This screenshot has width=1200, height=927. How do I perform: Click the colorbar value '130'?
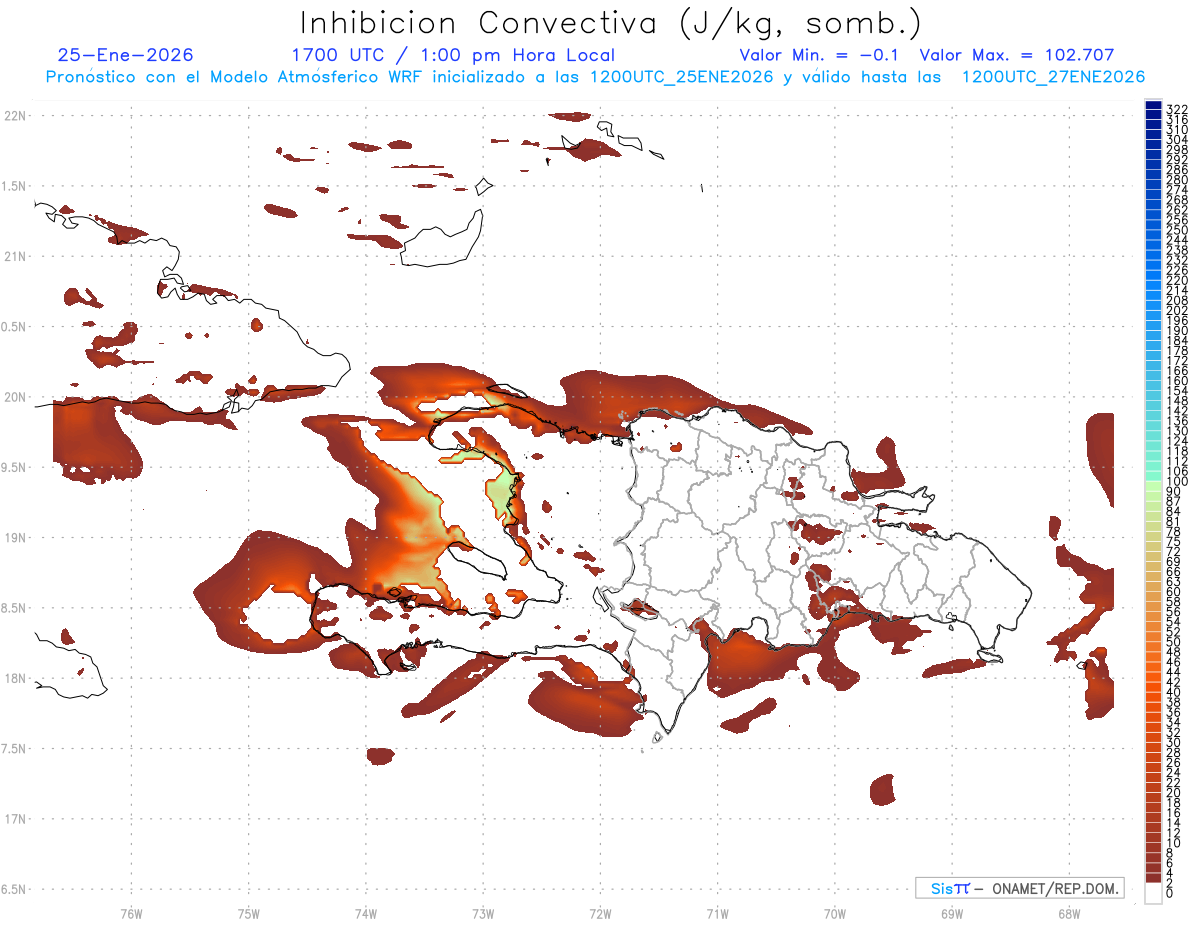click(1177, 431)
